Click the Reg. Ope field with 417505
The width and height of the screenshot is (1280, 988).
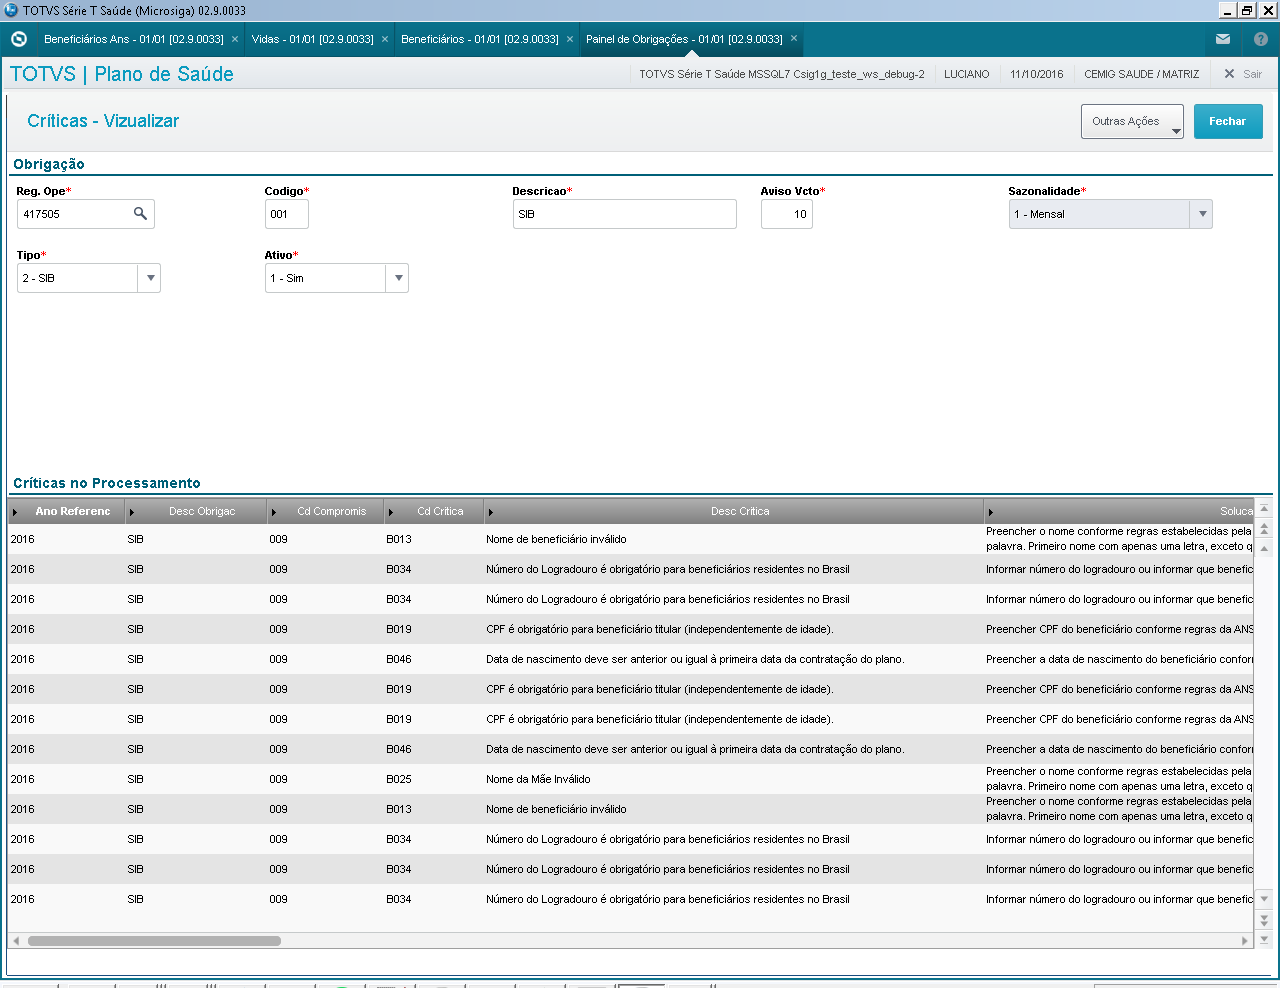pyautogui.click(x=86, y=214)
